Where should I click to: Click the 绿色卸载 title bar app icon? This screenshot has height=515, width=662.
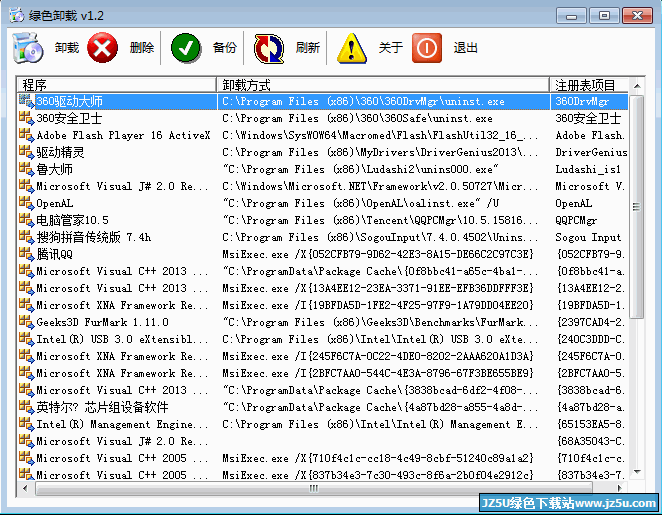pos(17,16)
